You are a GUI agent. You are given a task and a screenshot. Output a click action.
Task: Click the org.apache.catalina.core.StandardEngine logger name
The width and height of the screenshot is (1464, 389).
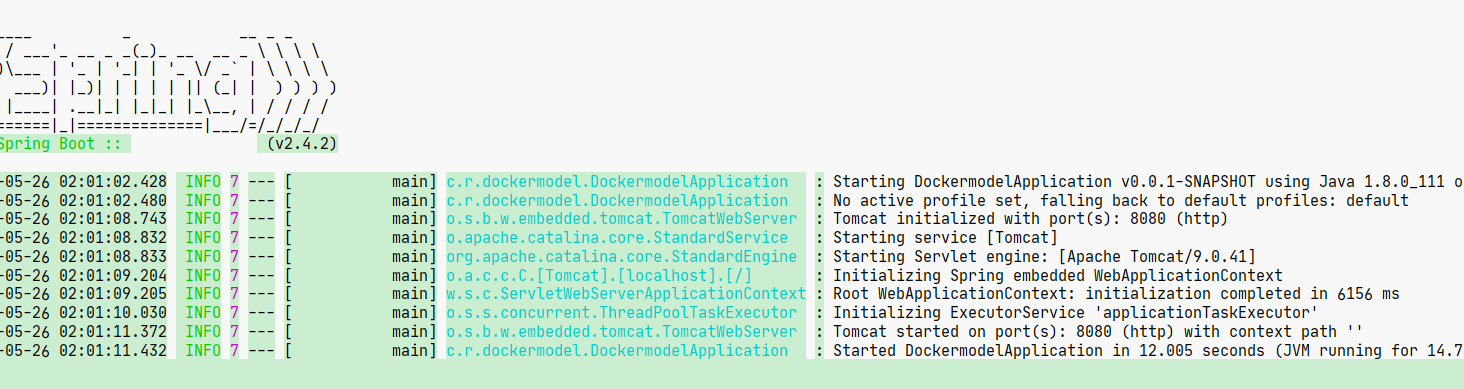point(621,257)
